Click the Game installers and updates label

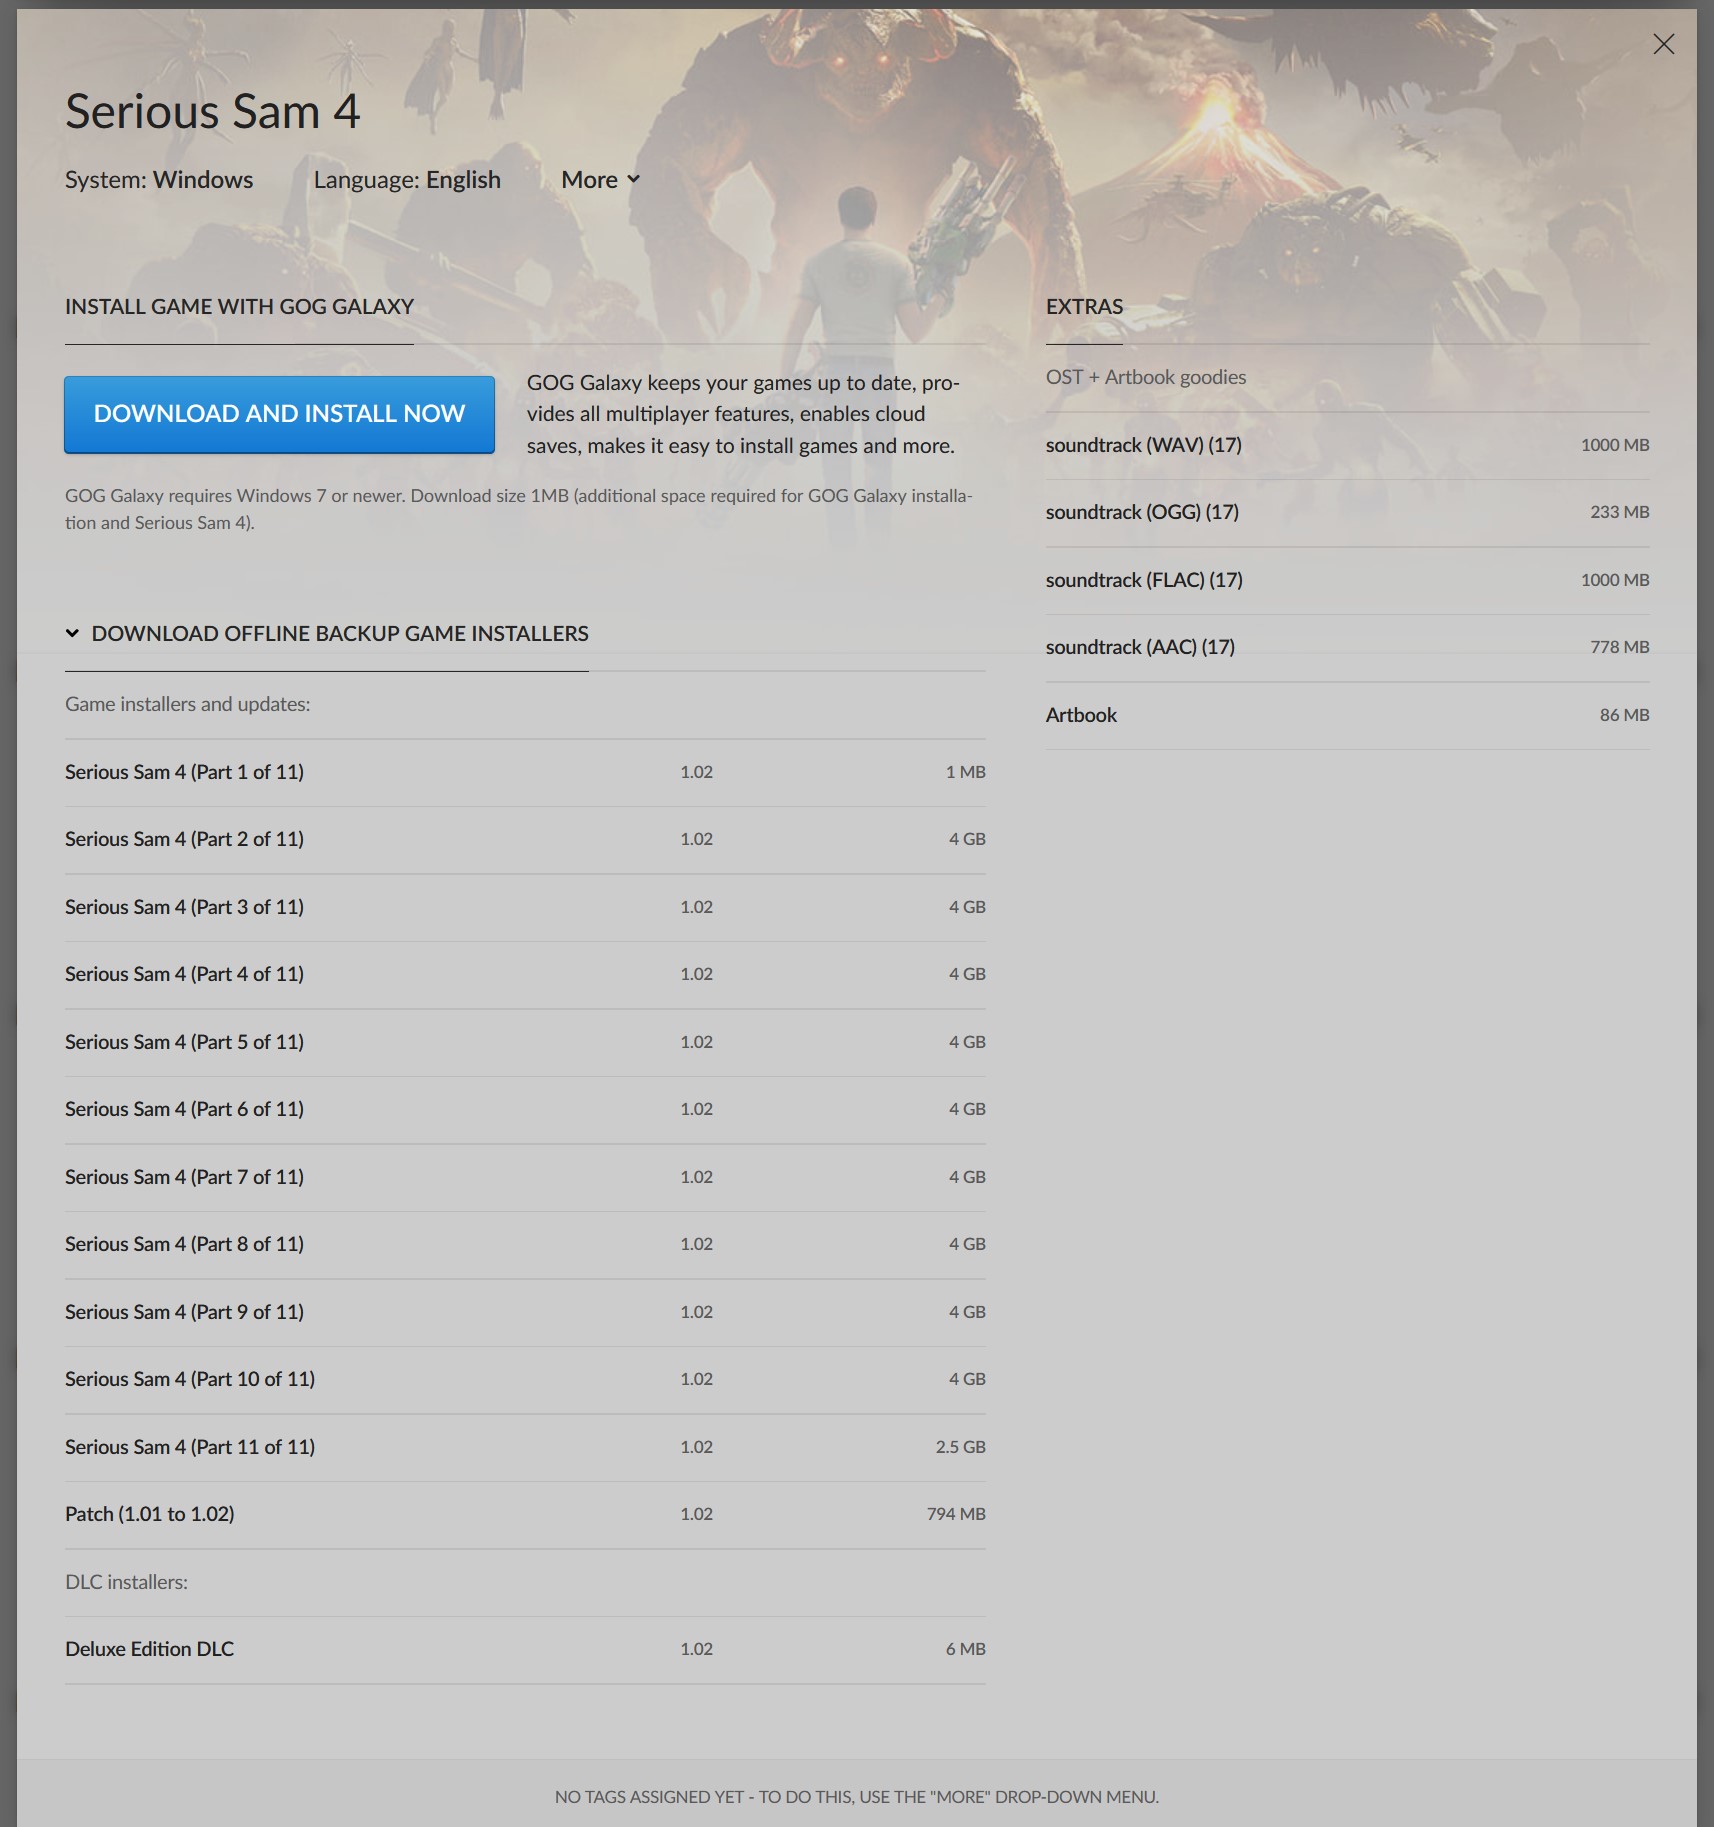coord(188,704)
